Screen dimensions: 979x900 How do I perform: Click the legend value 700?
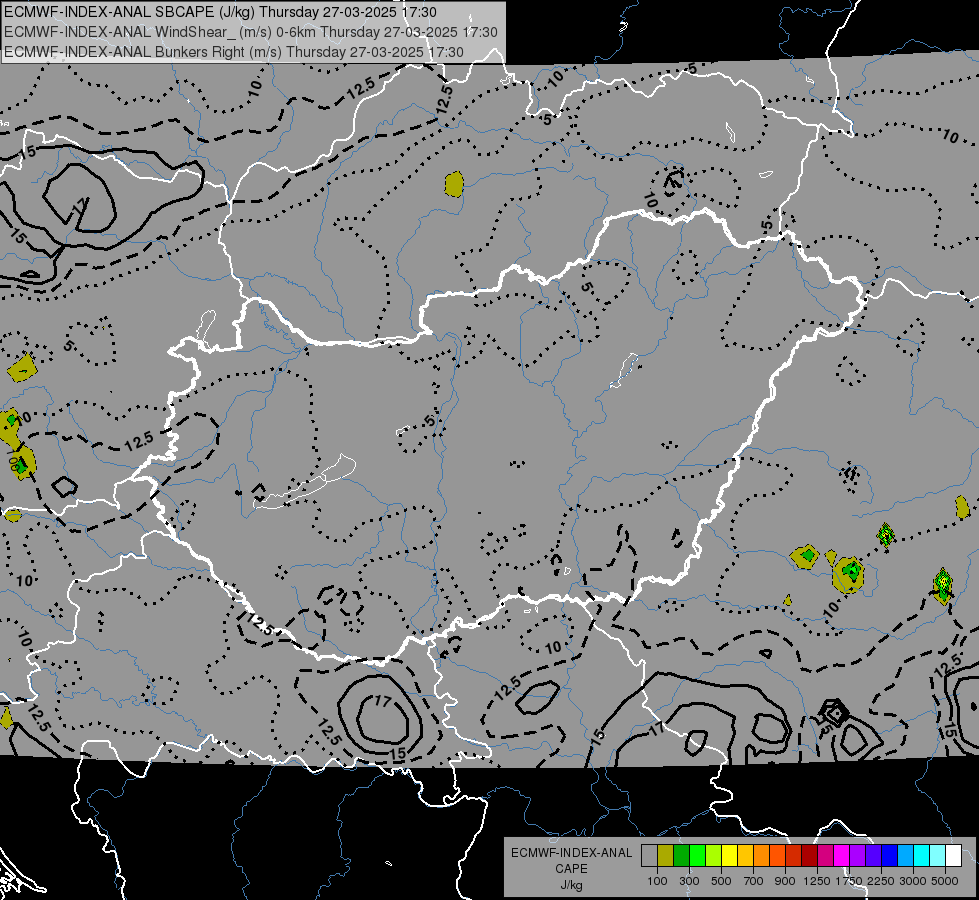(x=754, y=881)
